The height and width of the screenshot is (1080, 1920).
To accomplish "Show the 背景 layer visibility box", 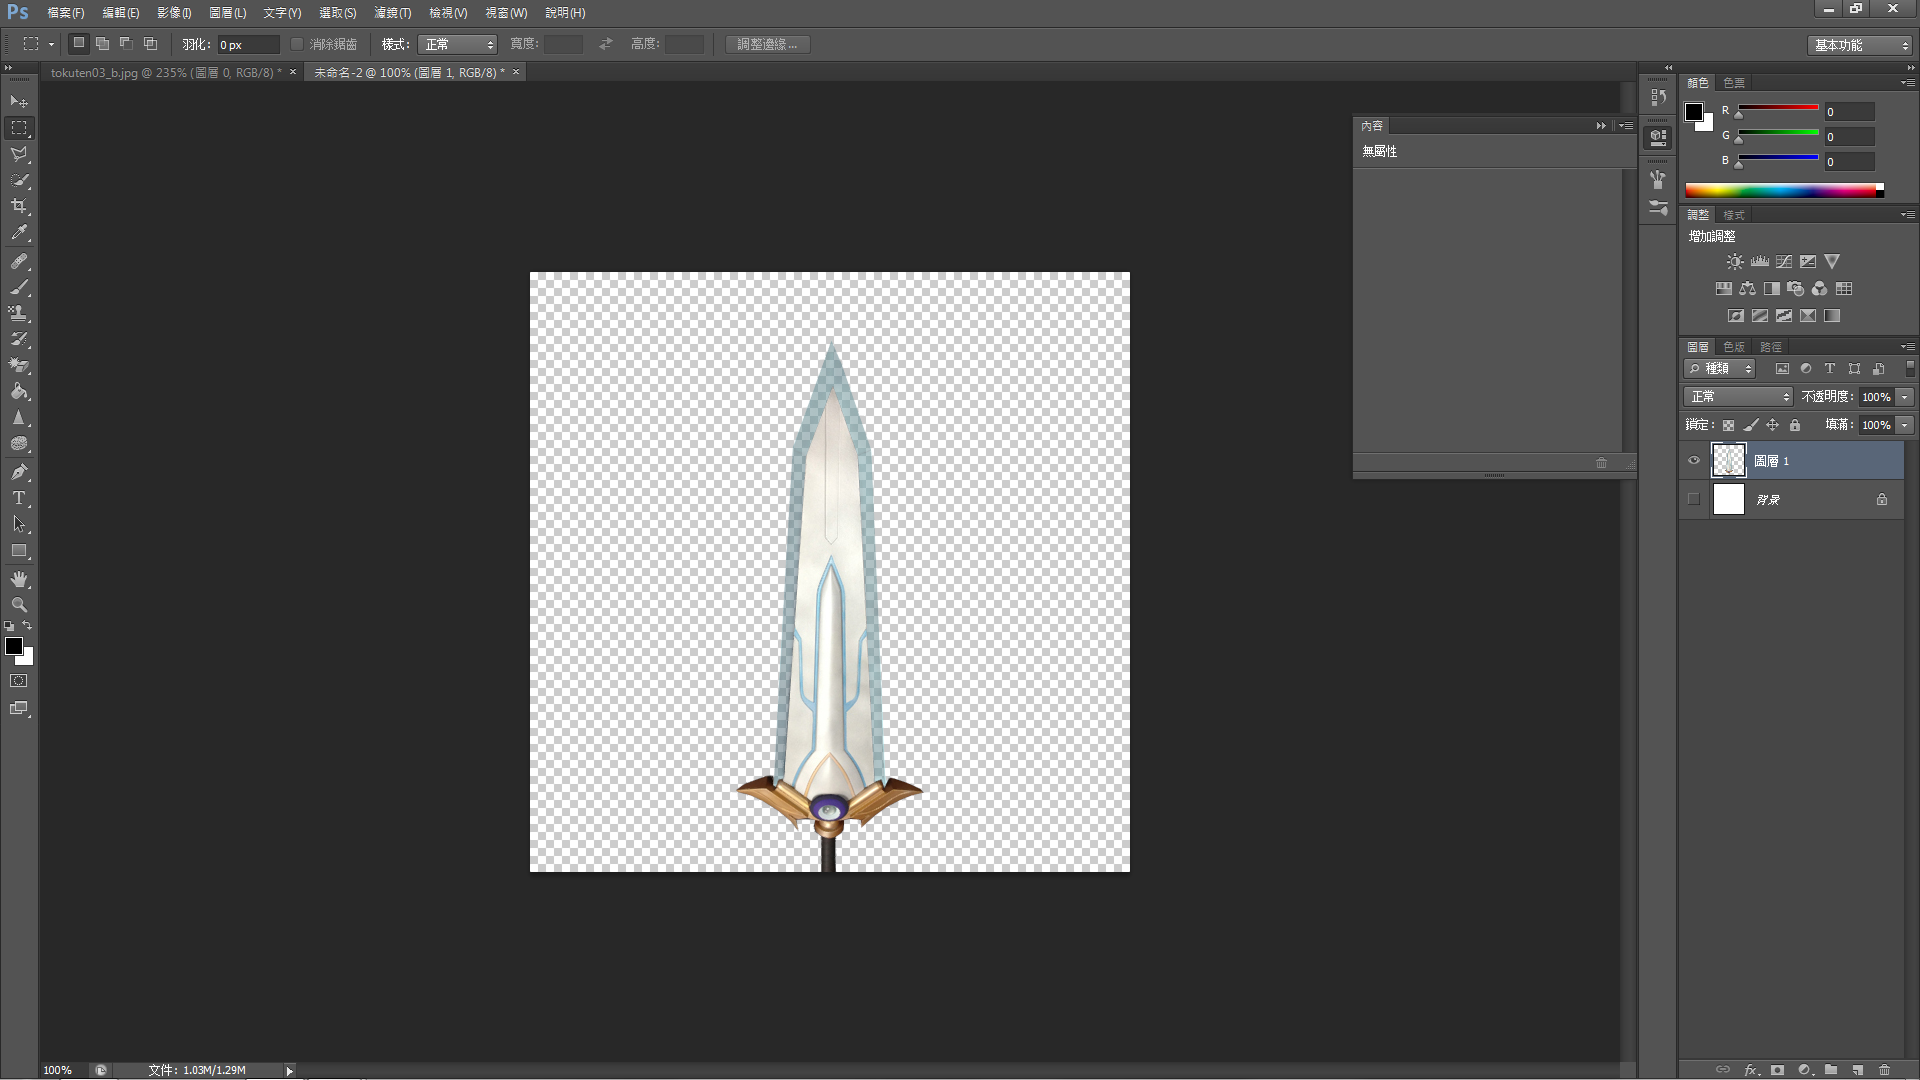I will 1694,499.
